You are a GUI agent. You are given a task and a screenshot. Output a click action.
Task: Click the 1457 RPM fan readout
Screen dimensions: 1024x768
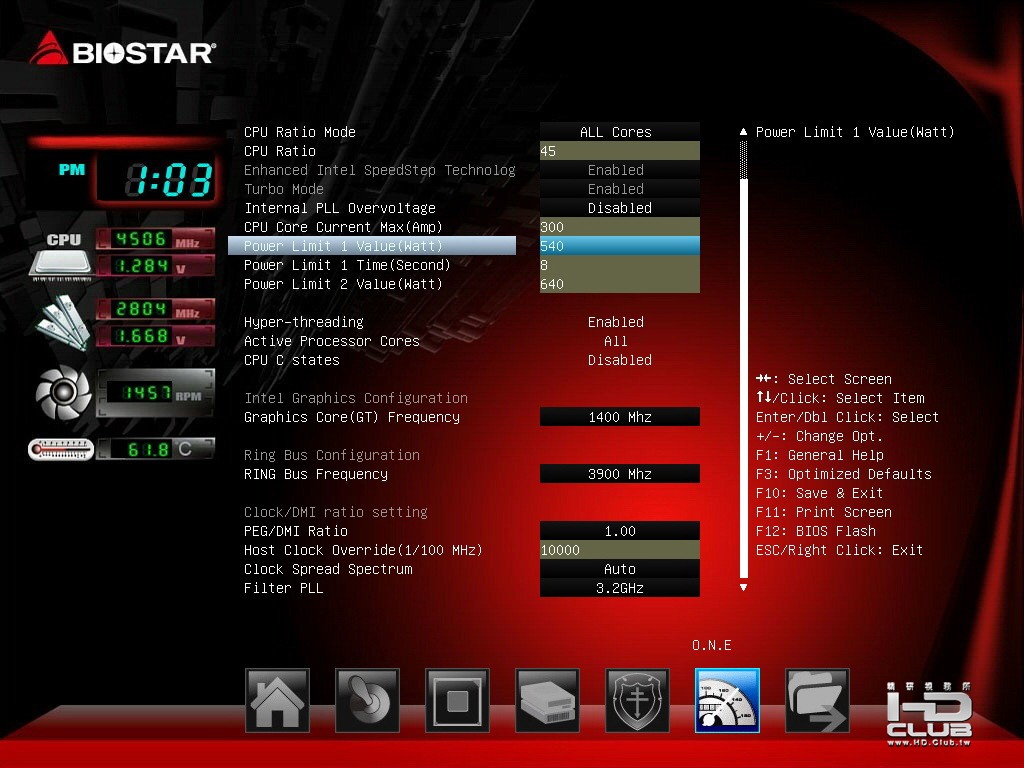tap(155, 392)
